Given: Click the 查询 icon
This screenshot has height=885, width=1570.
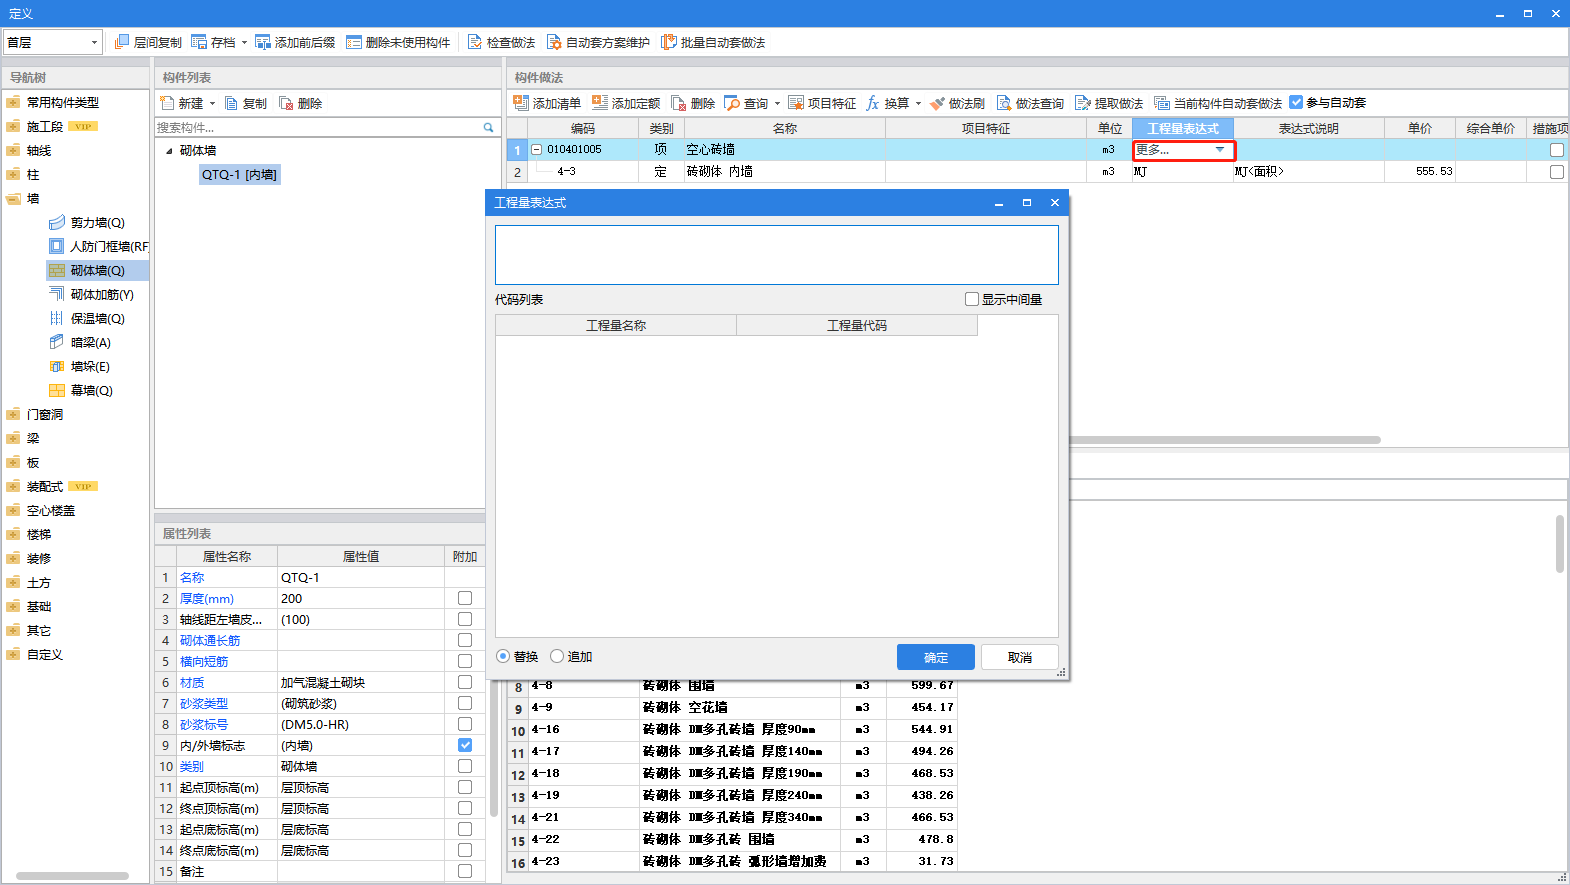Looking at the screenshot, I should coord(732,103).
